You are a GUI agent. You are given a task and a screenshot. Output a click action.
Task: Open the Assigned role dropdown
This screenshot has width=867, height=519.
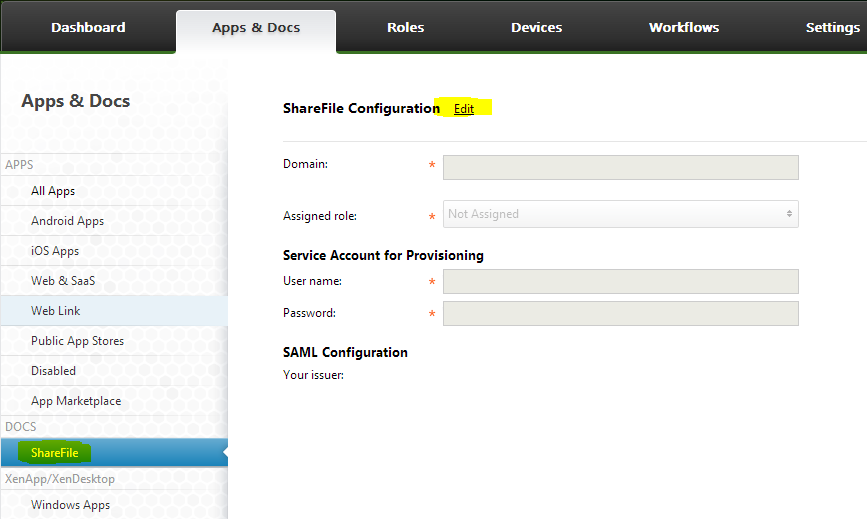tap(620, 214)
